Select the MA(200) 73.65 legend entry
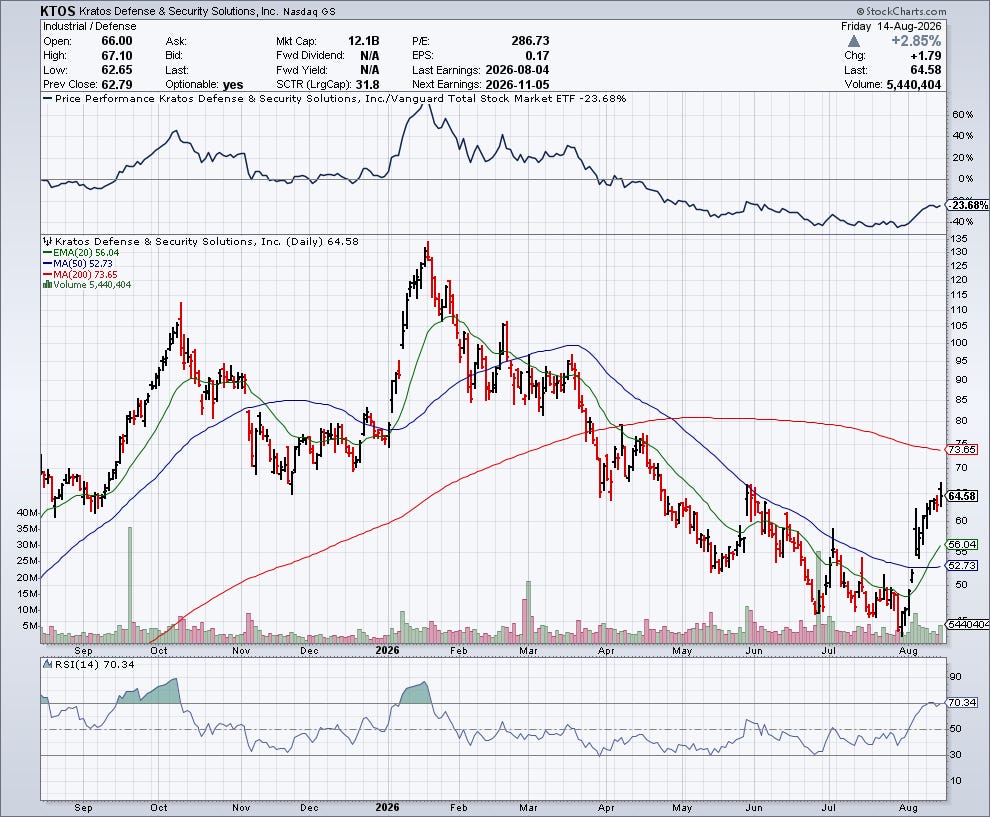The height and width of the screenshot is (817, 990). (80, 275)
